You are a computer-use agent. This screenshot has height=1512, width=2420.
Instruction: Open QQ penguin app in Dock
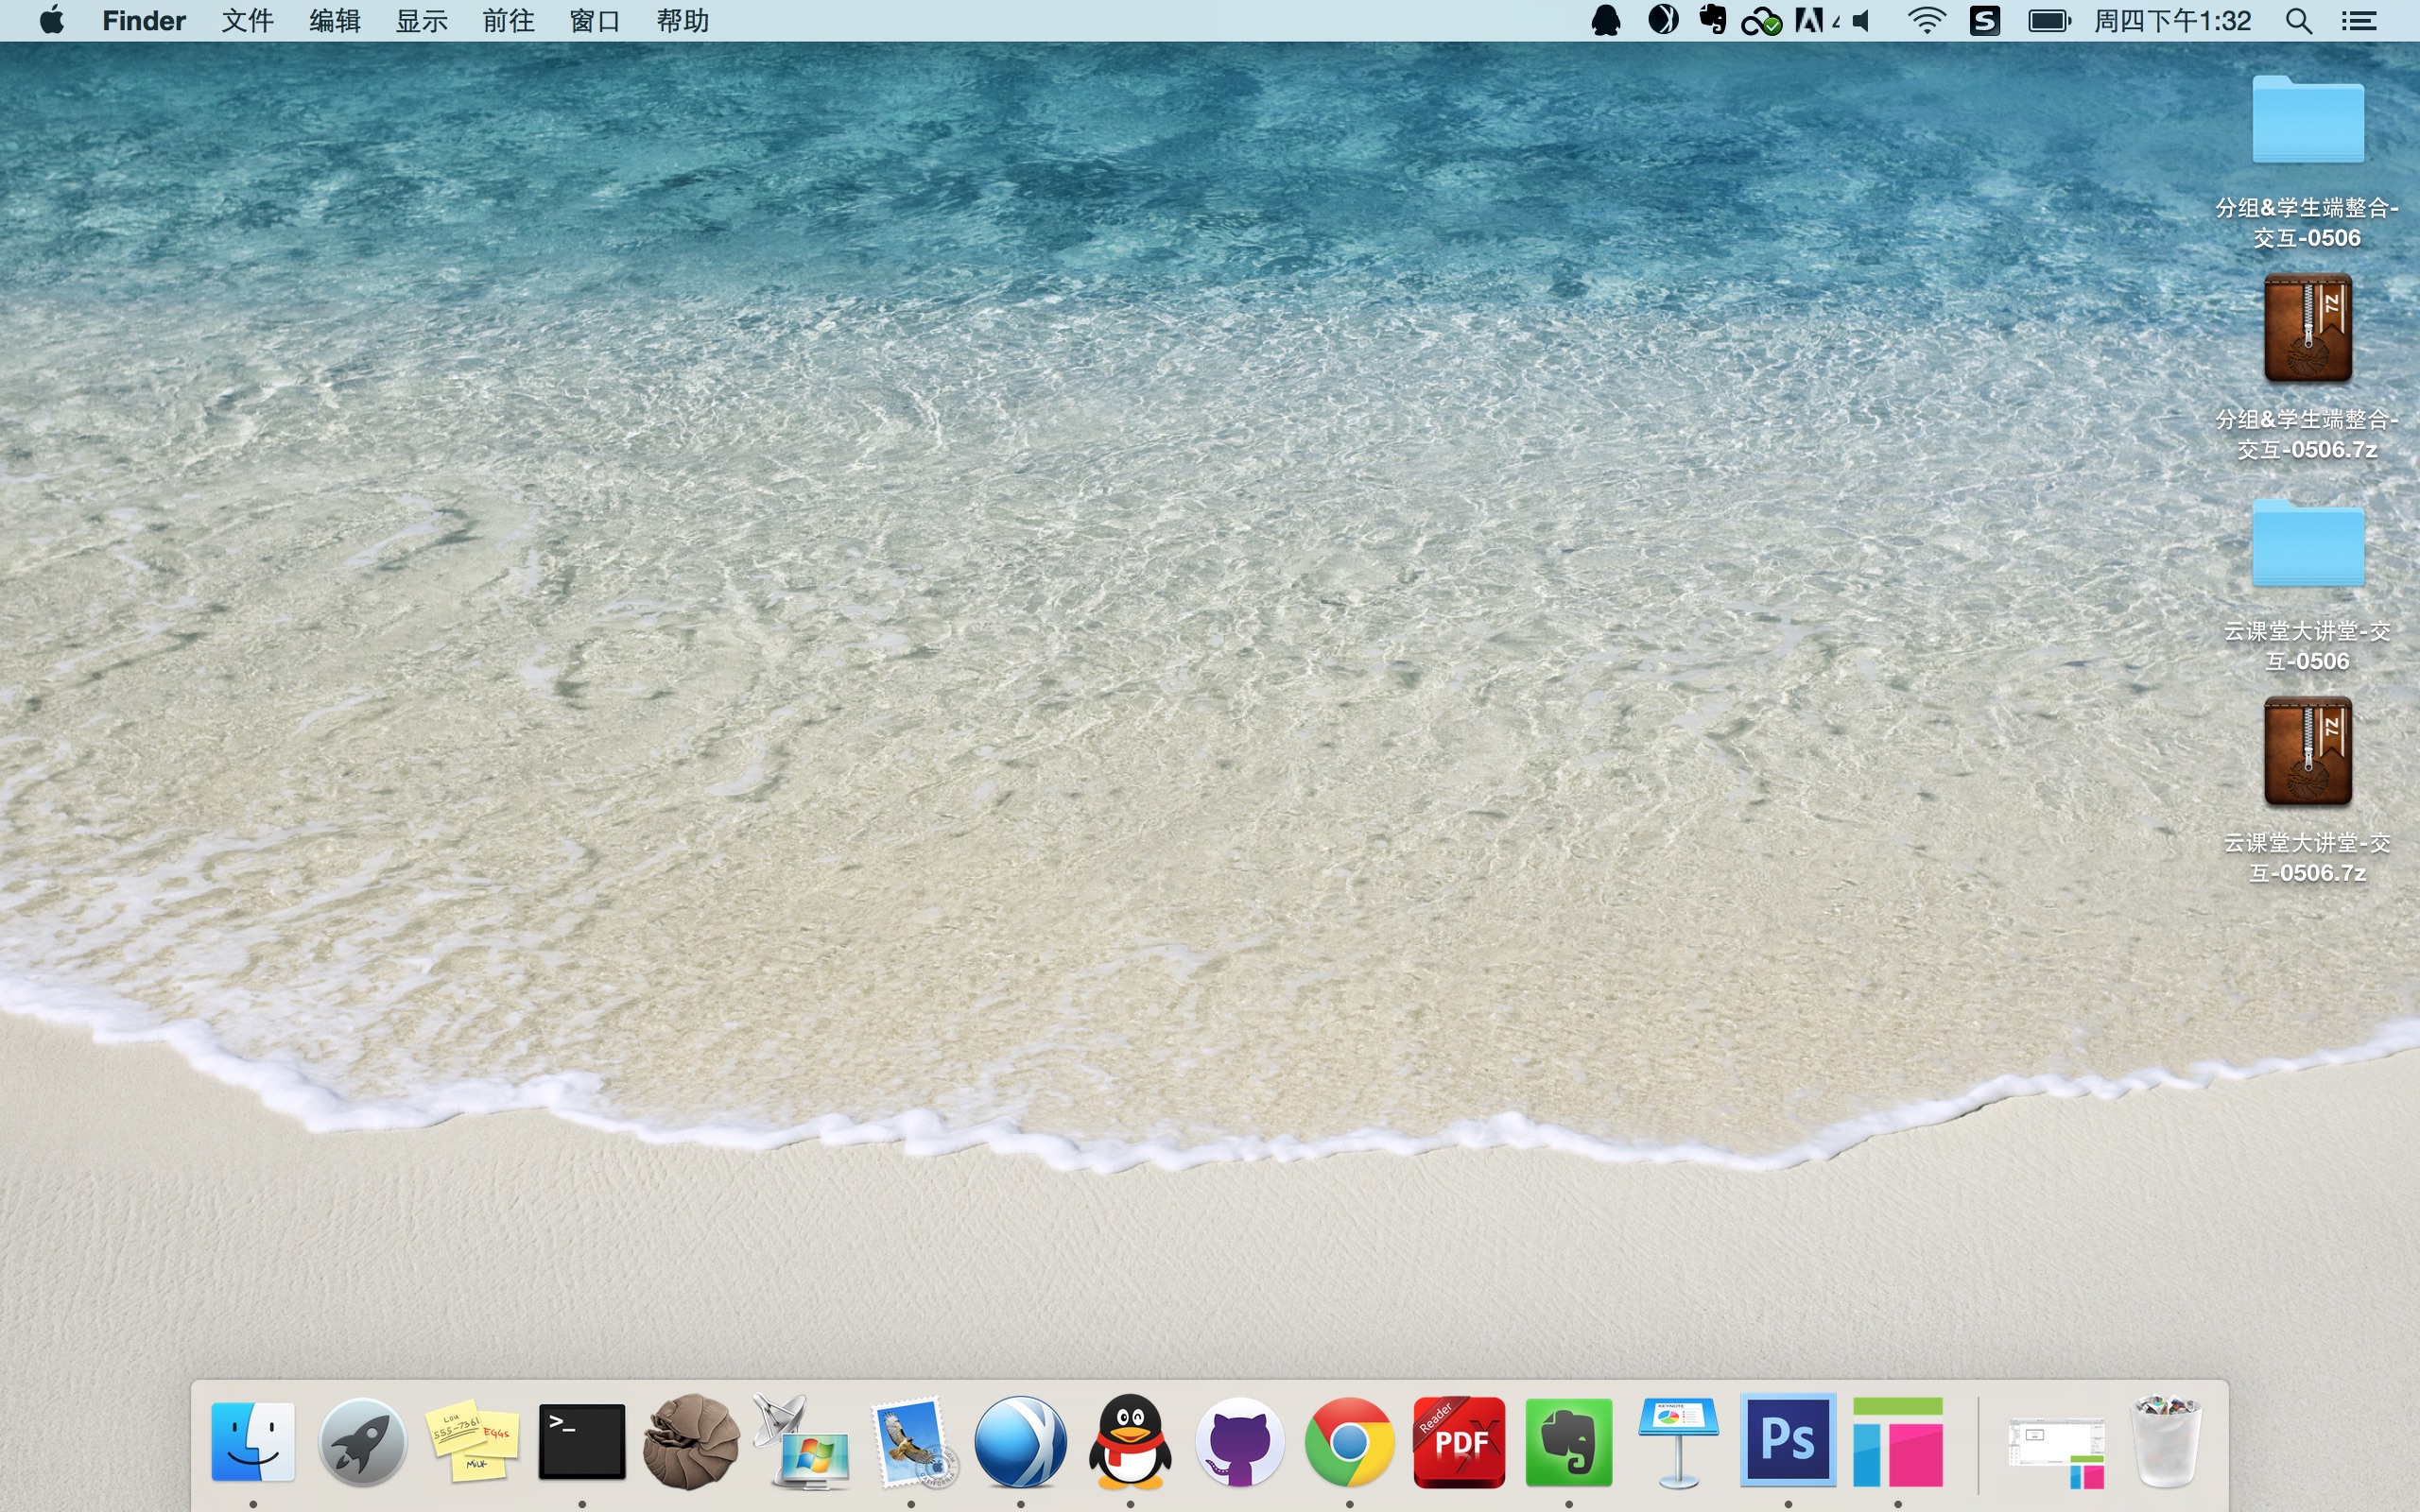tap(1130, 1441)
